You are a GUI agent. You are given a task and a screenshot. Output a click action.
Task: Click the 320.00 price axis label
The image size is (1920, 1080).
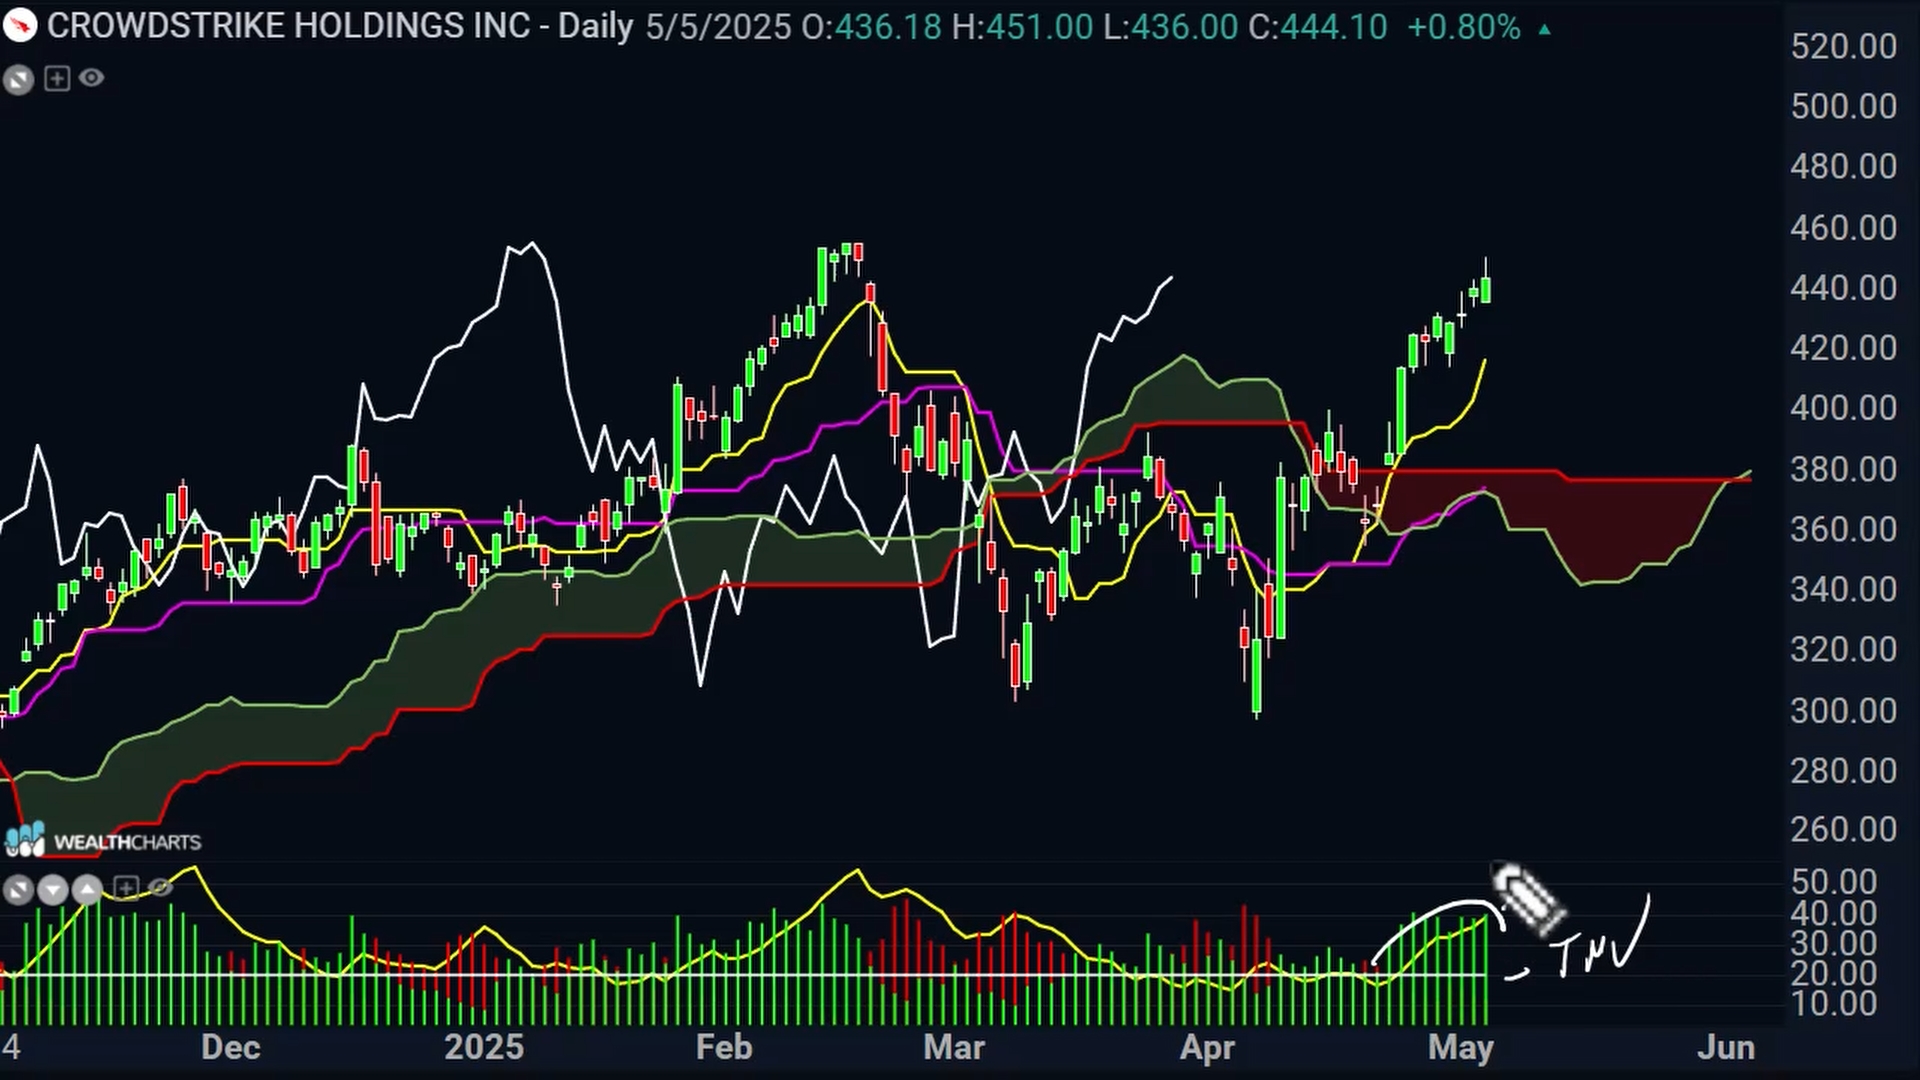click(1844, 650)
